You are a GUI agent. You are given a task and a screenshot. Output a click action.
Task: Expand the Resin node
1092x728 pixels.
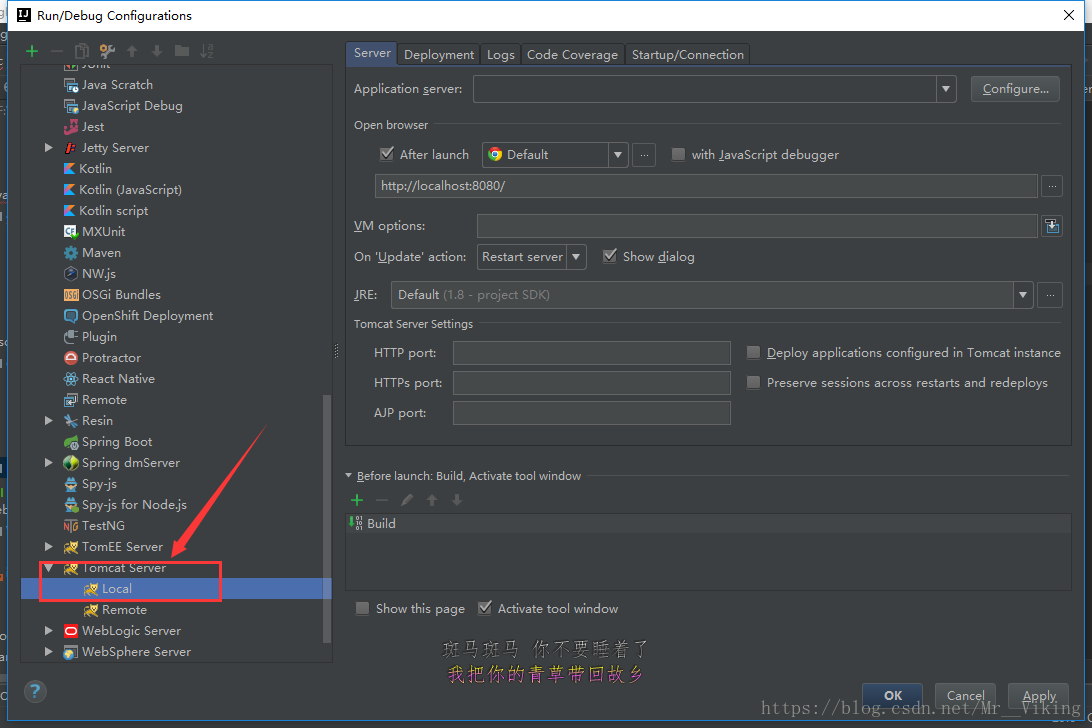[x=48, y=421]
